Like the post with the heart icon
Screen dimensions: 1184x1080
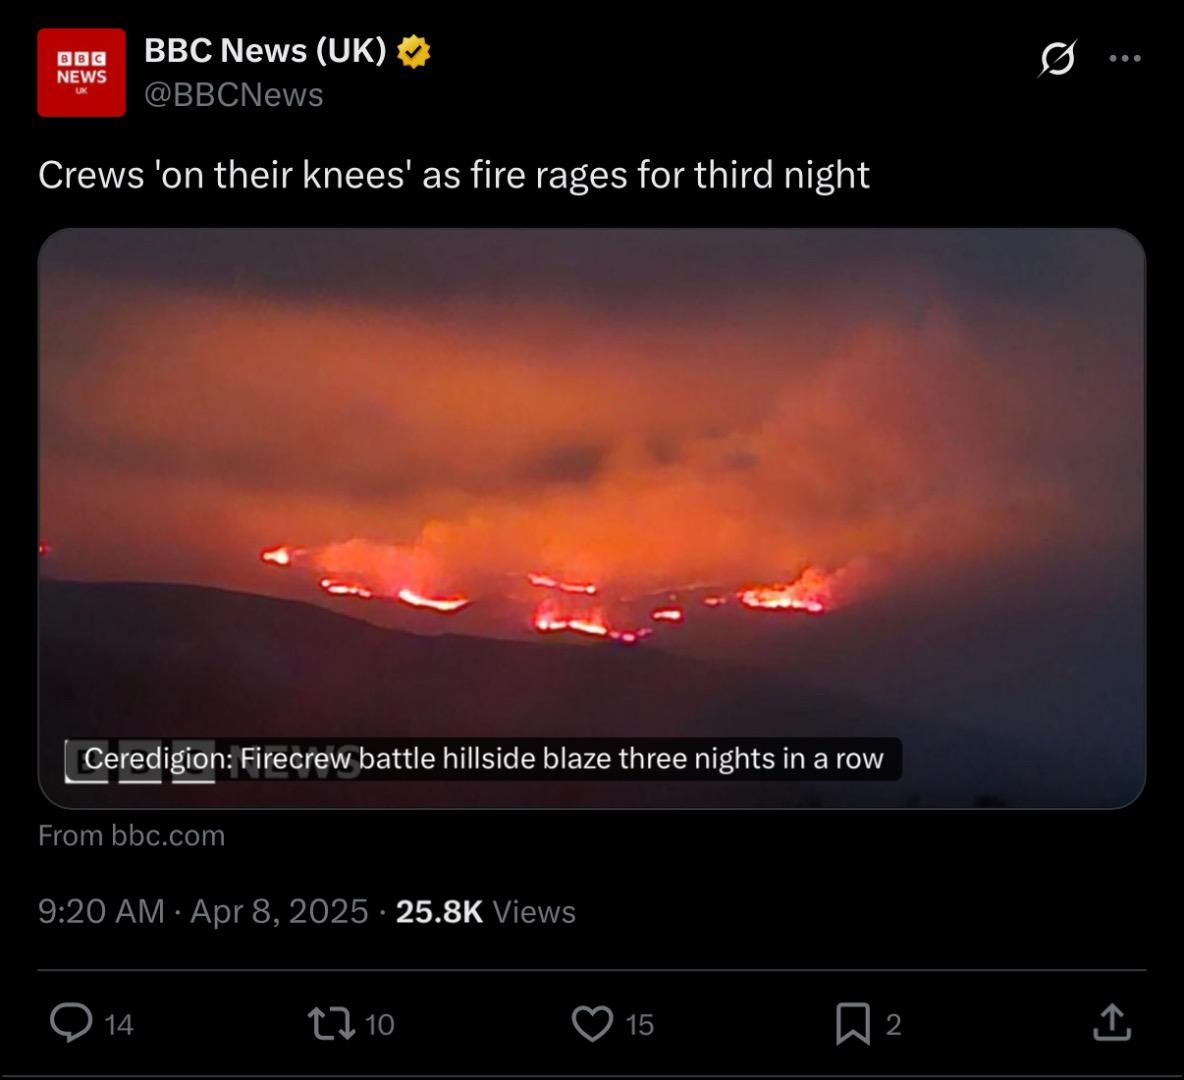pos(592,1024)
